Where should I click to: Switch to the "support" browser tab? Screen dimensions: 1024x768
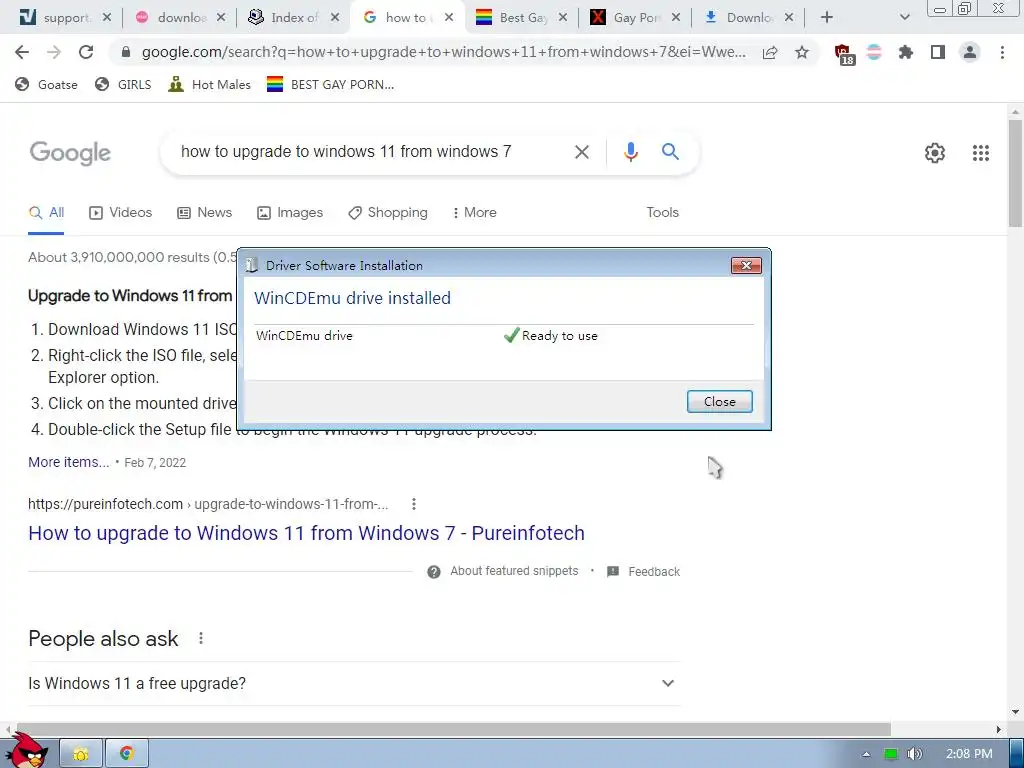(x=65, y=18)
